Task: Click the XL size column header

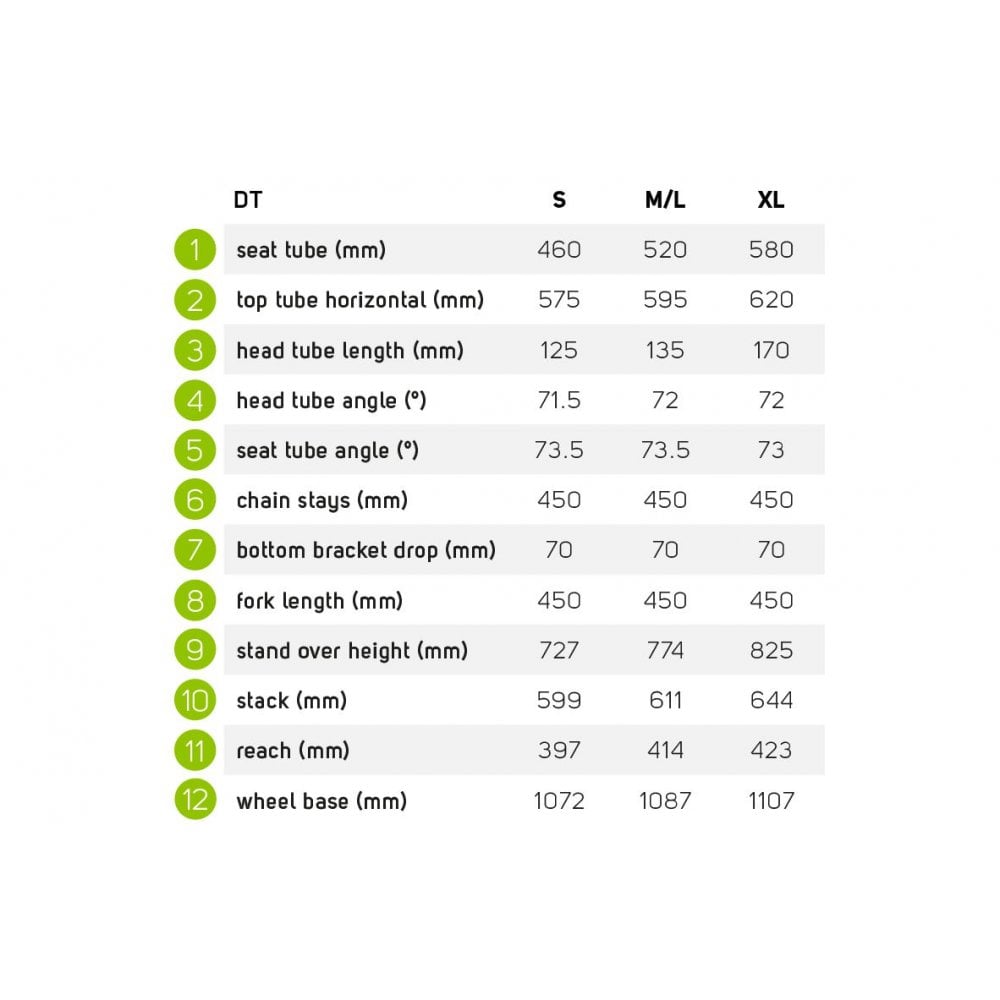Action: click(x=771, y=200)
